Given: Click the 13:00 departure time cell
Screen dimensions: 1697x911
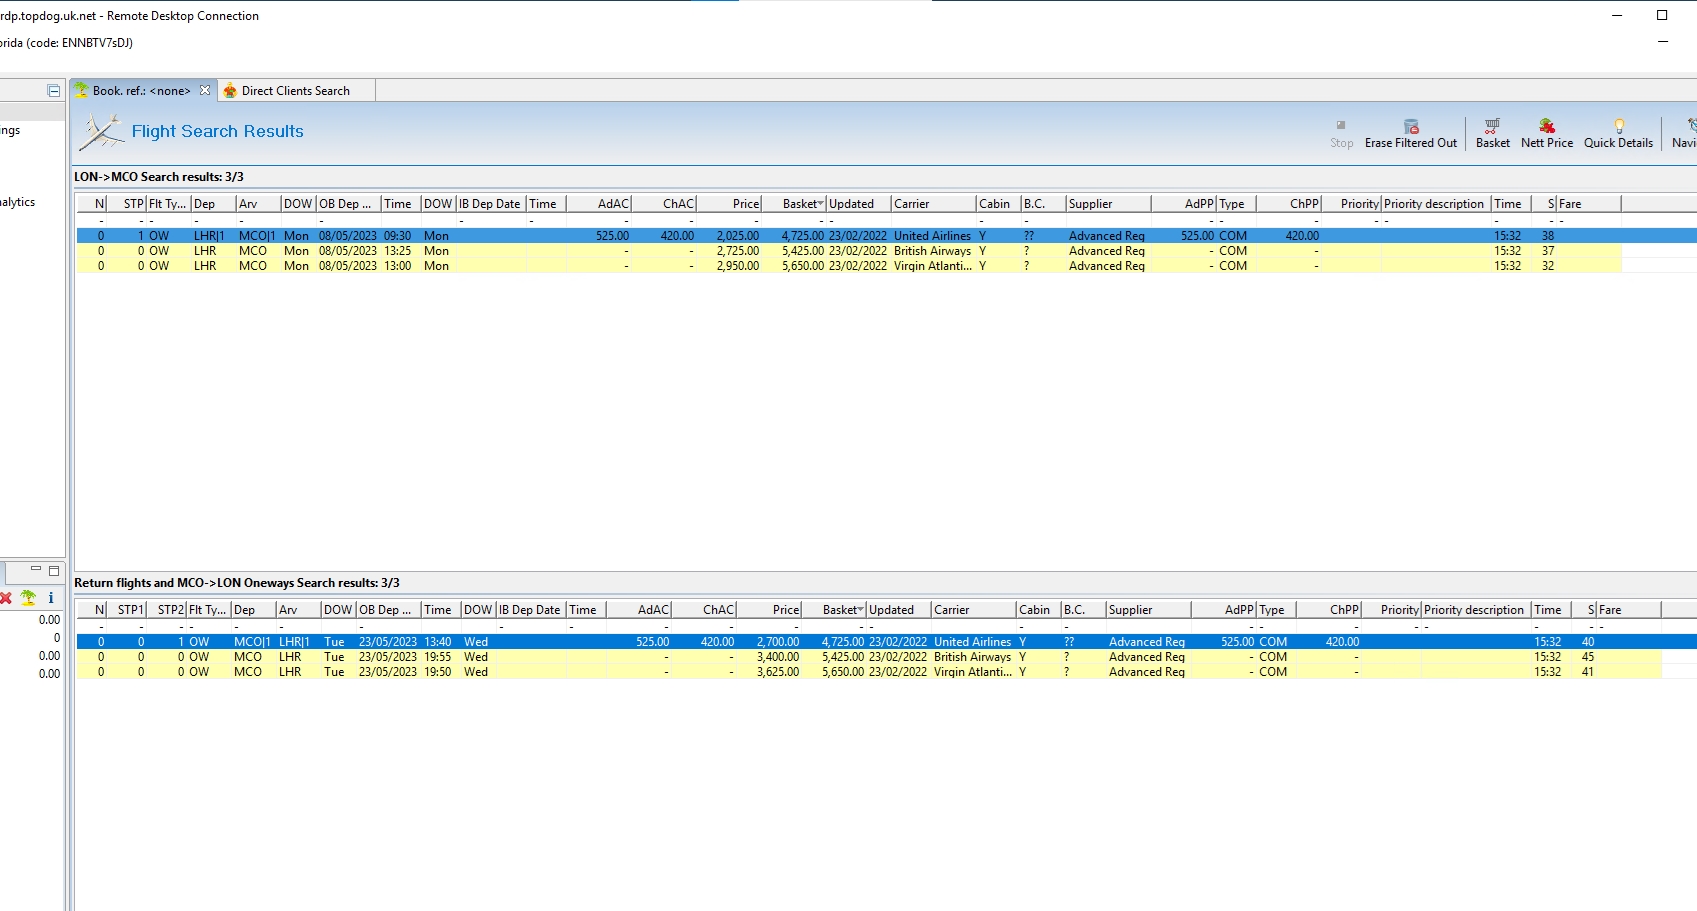Looking at the screenshot, I should point(398,266).
